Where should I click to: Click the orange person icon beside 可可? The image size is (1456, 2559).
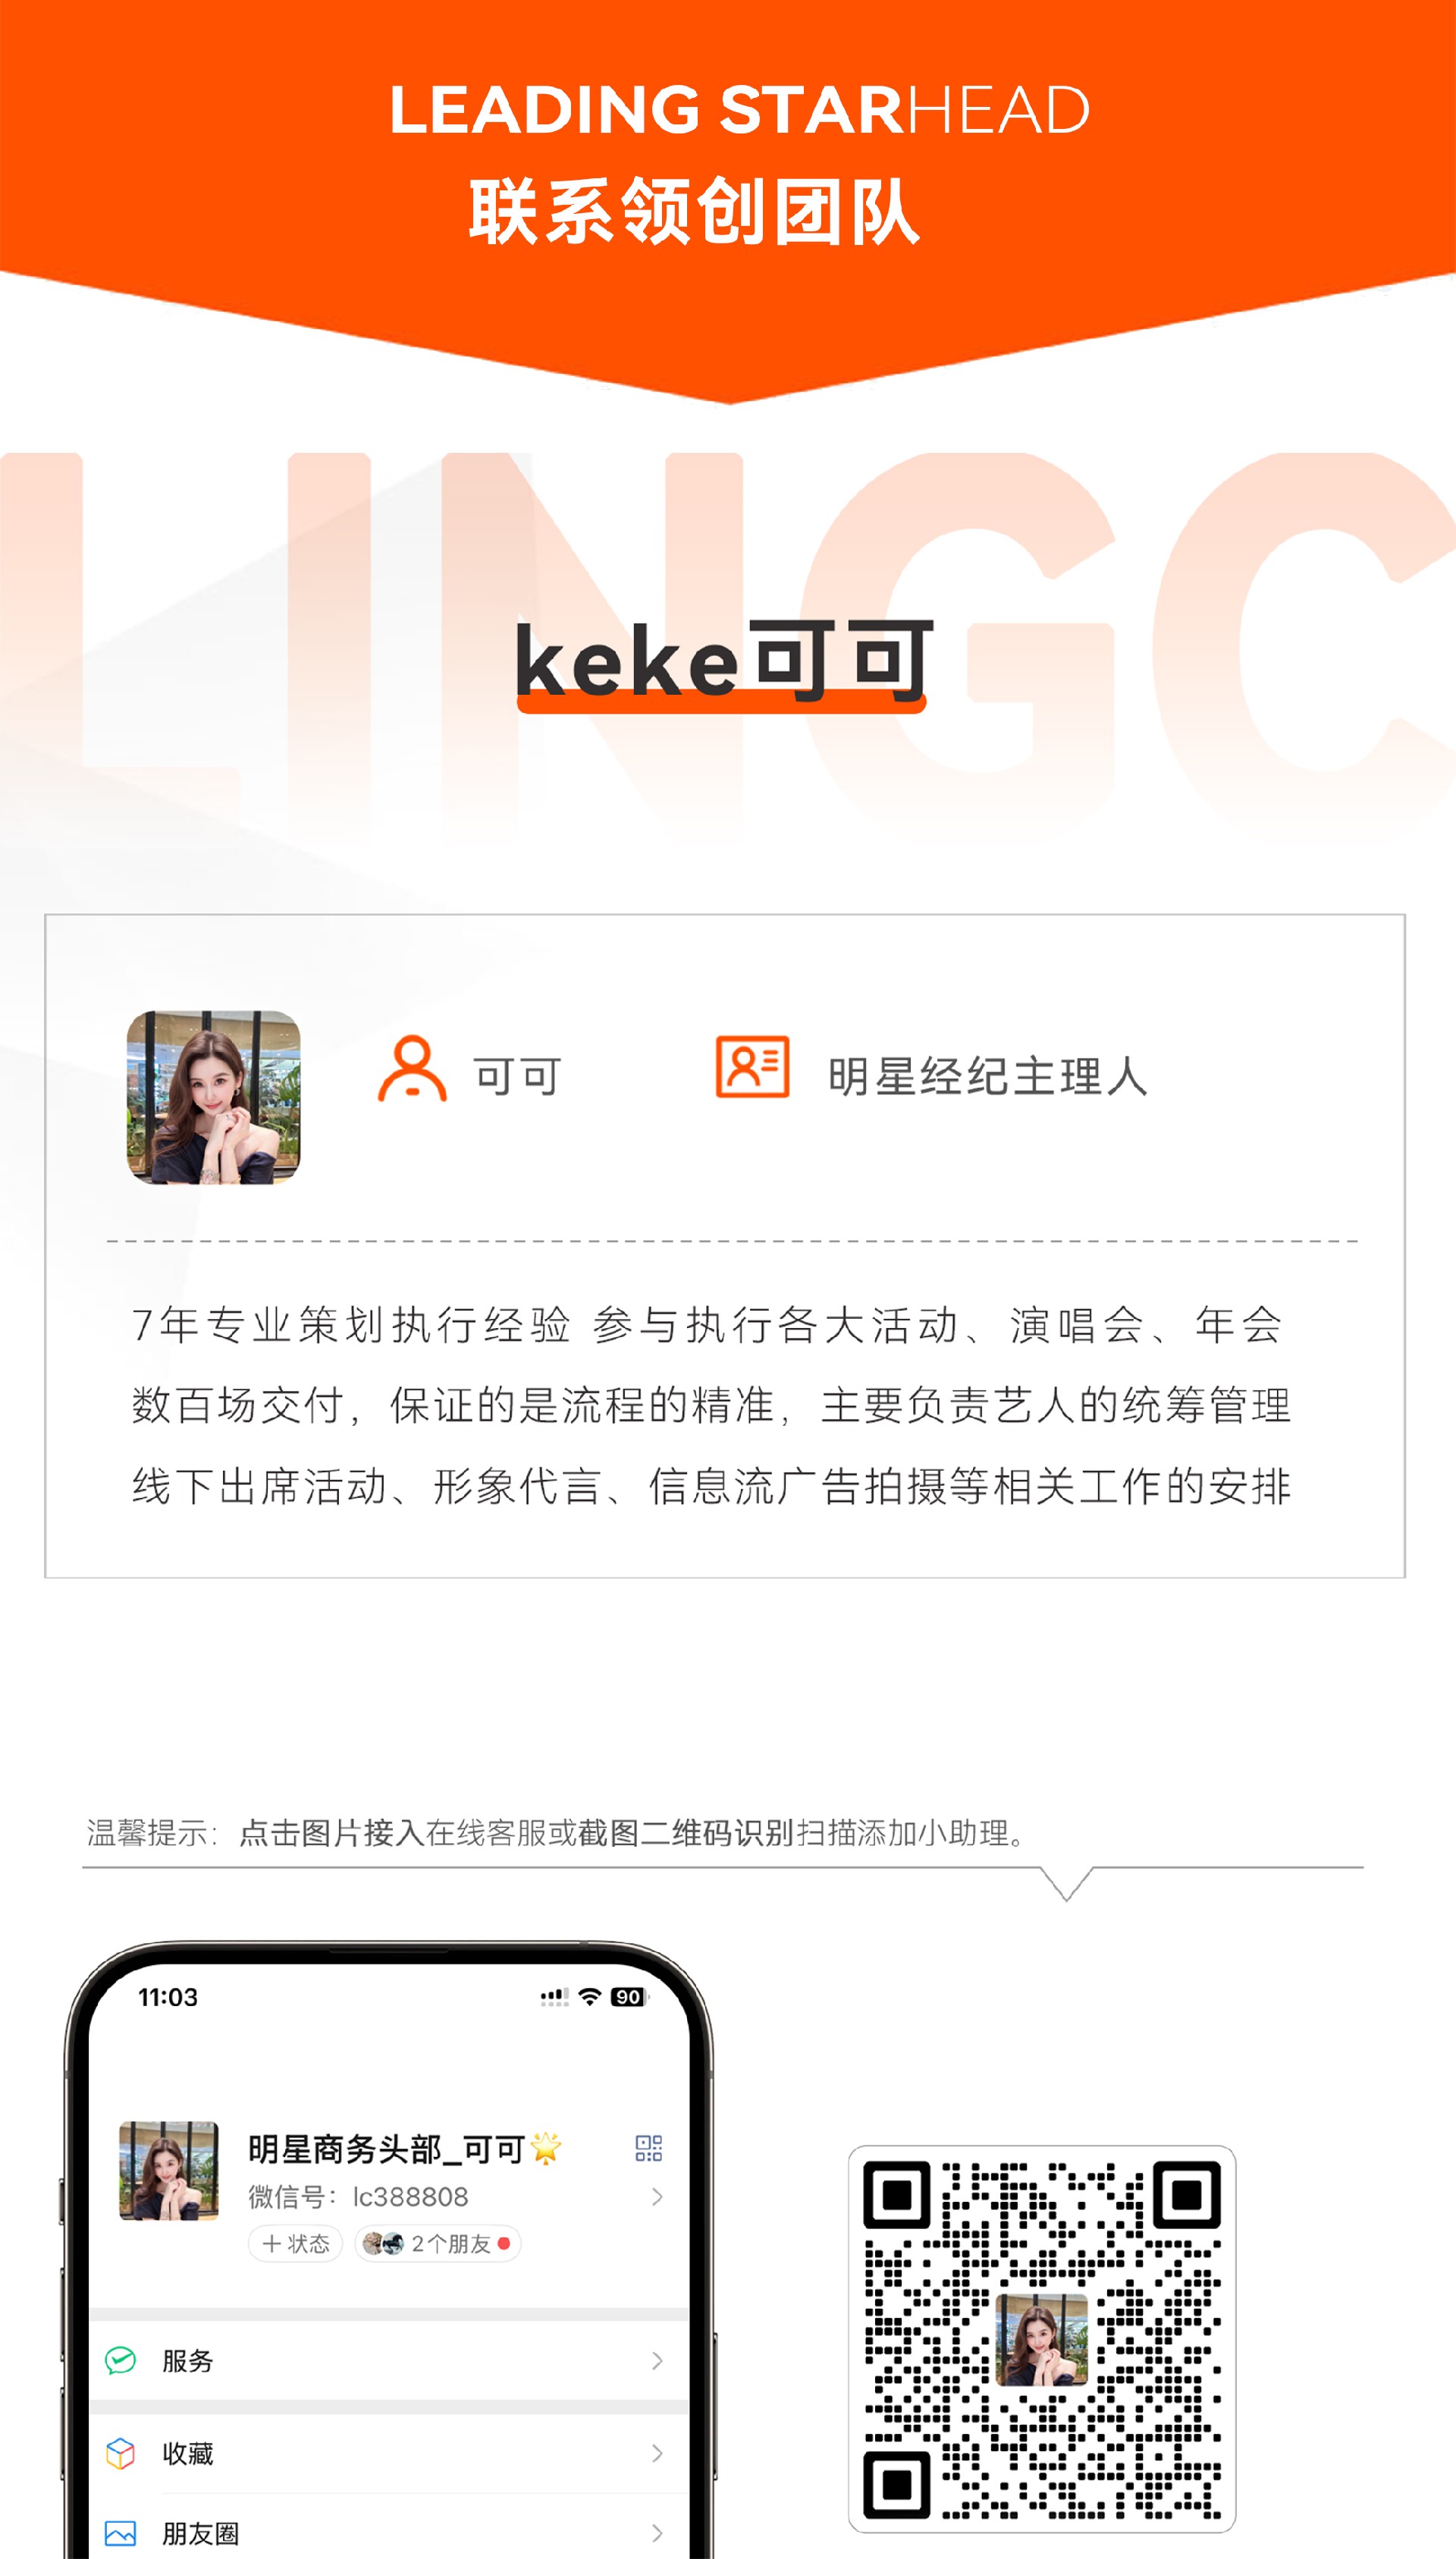[412, 1069]
